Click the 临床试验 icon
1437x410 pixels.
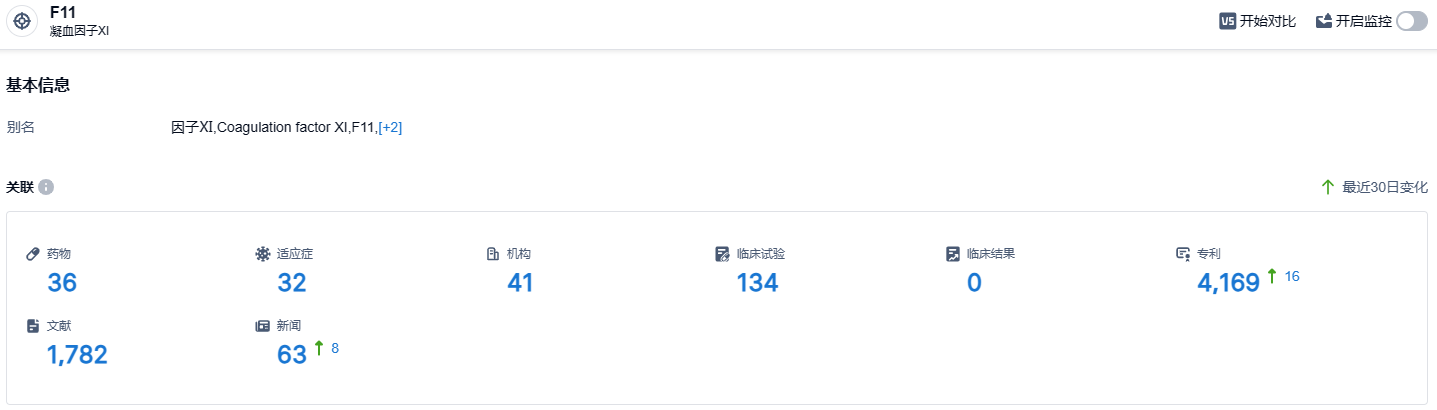(723, 254)
